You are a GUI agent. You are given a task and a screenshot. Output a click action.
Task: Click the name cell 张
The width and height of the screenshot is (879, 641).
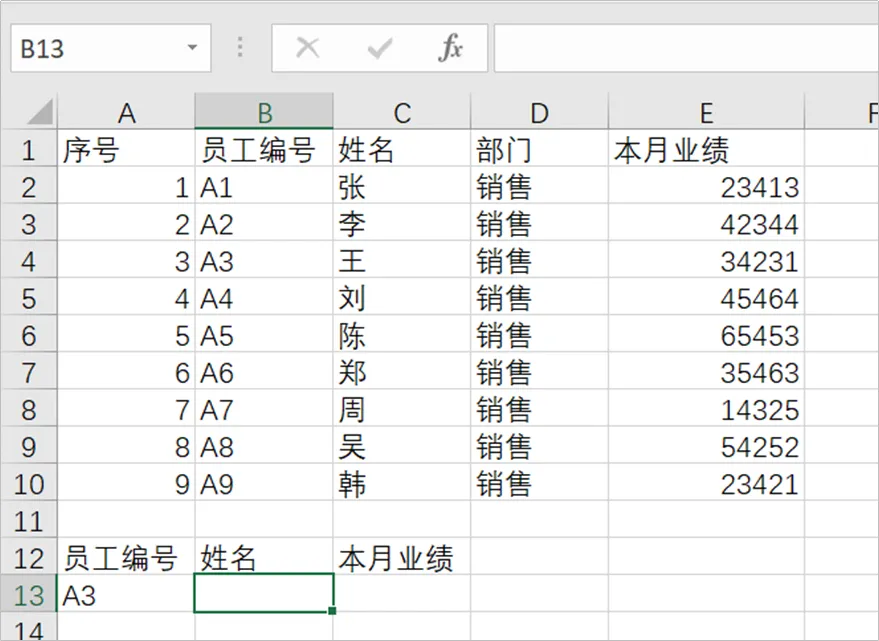click(x=401, y=186)
